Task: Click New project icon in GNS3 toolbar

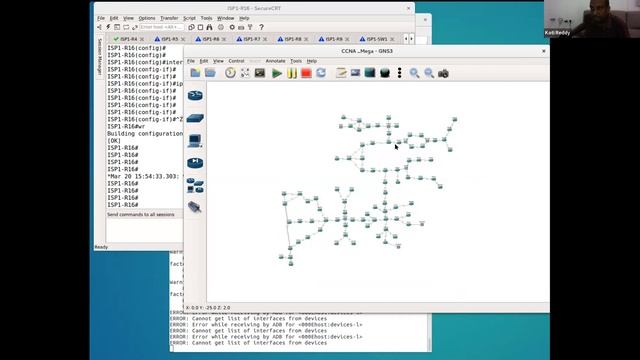Action: point(195,73)
